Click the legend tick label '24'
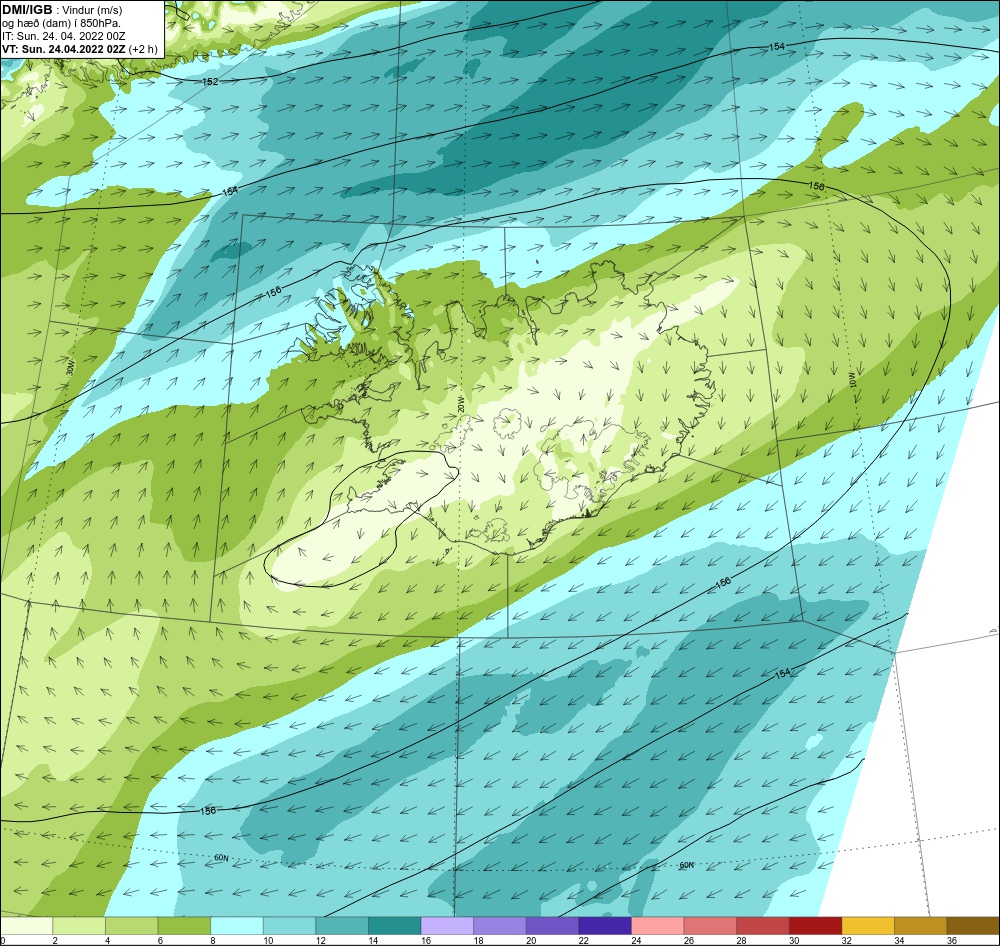This screenshot has height=946, width=1000. tap(636, 940)
